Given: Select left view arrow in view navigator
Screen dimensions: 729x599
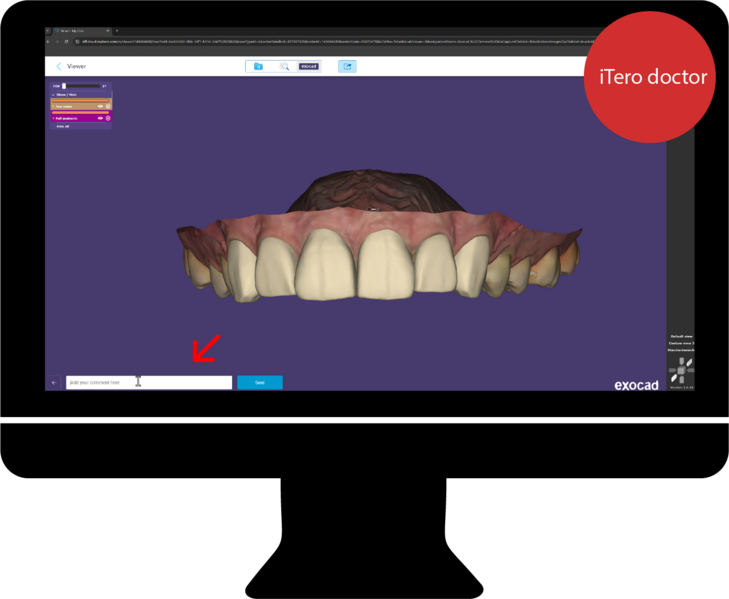Looking at the screenshot, I should [x=672, y=370].
